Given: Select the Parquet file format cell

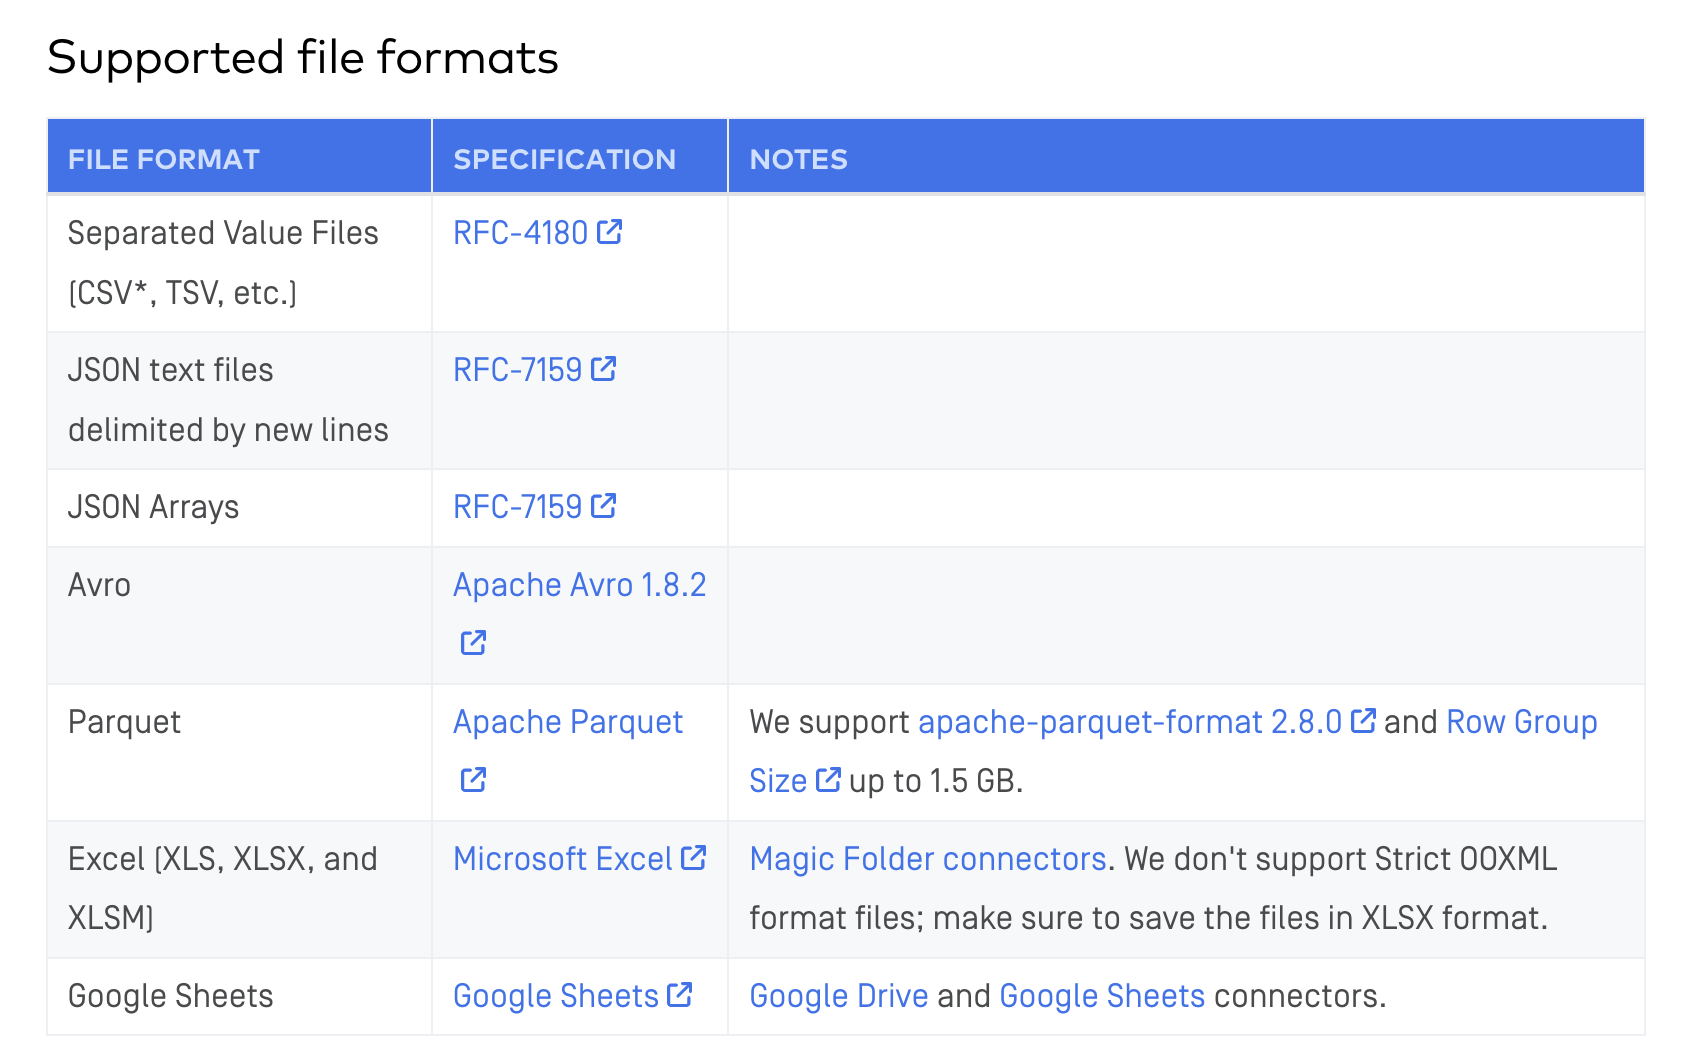Looking at the screenshot, I should (x=124, y=722).
